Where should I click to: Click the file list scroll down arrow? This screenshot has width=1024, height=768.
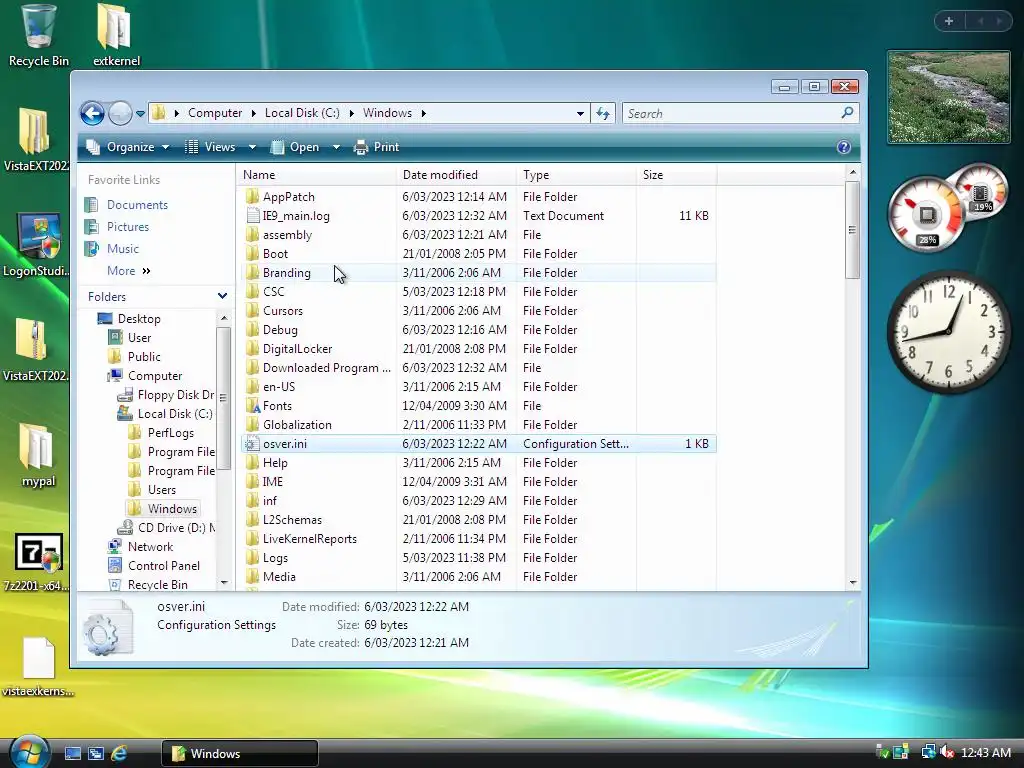[x=852, y=583]
